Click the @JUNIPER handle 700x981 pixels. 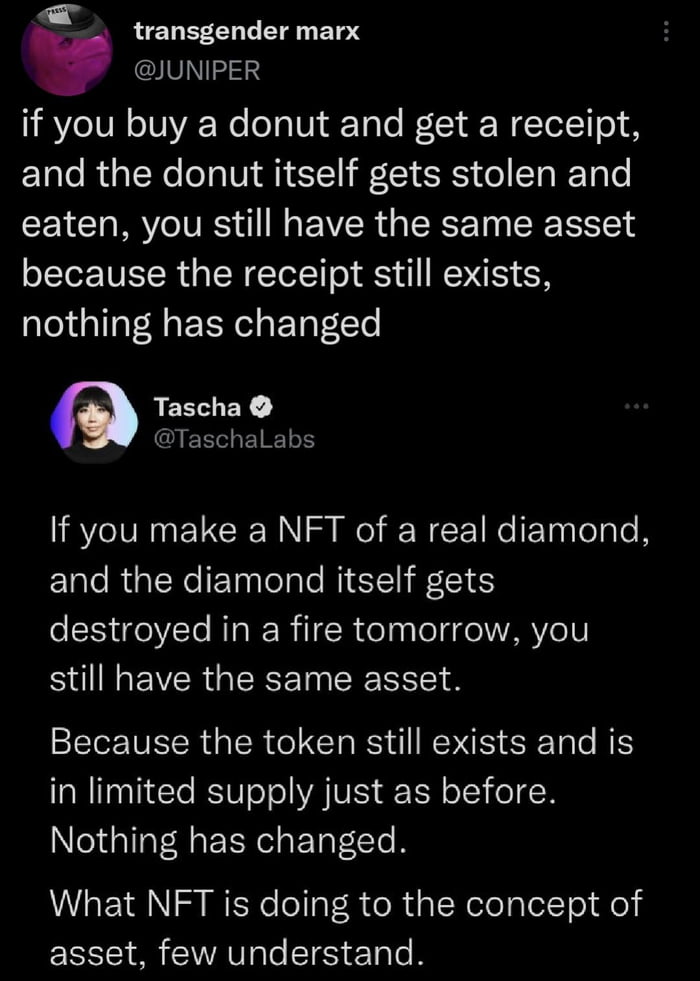coord(196,70)
